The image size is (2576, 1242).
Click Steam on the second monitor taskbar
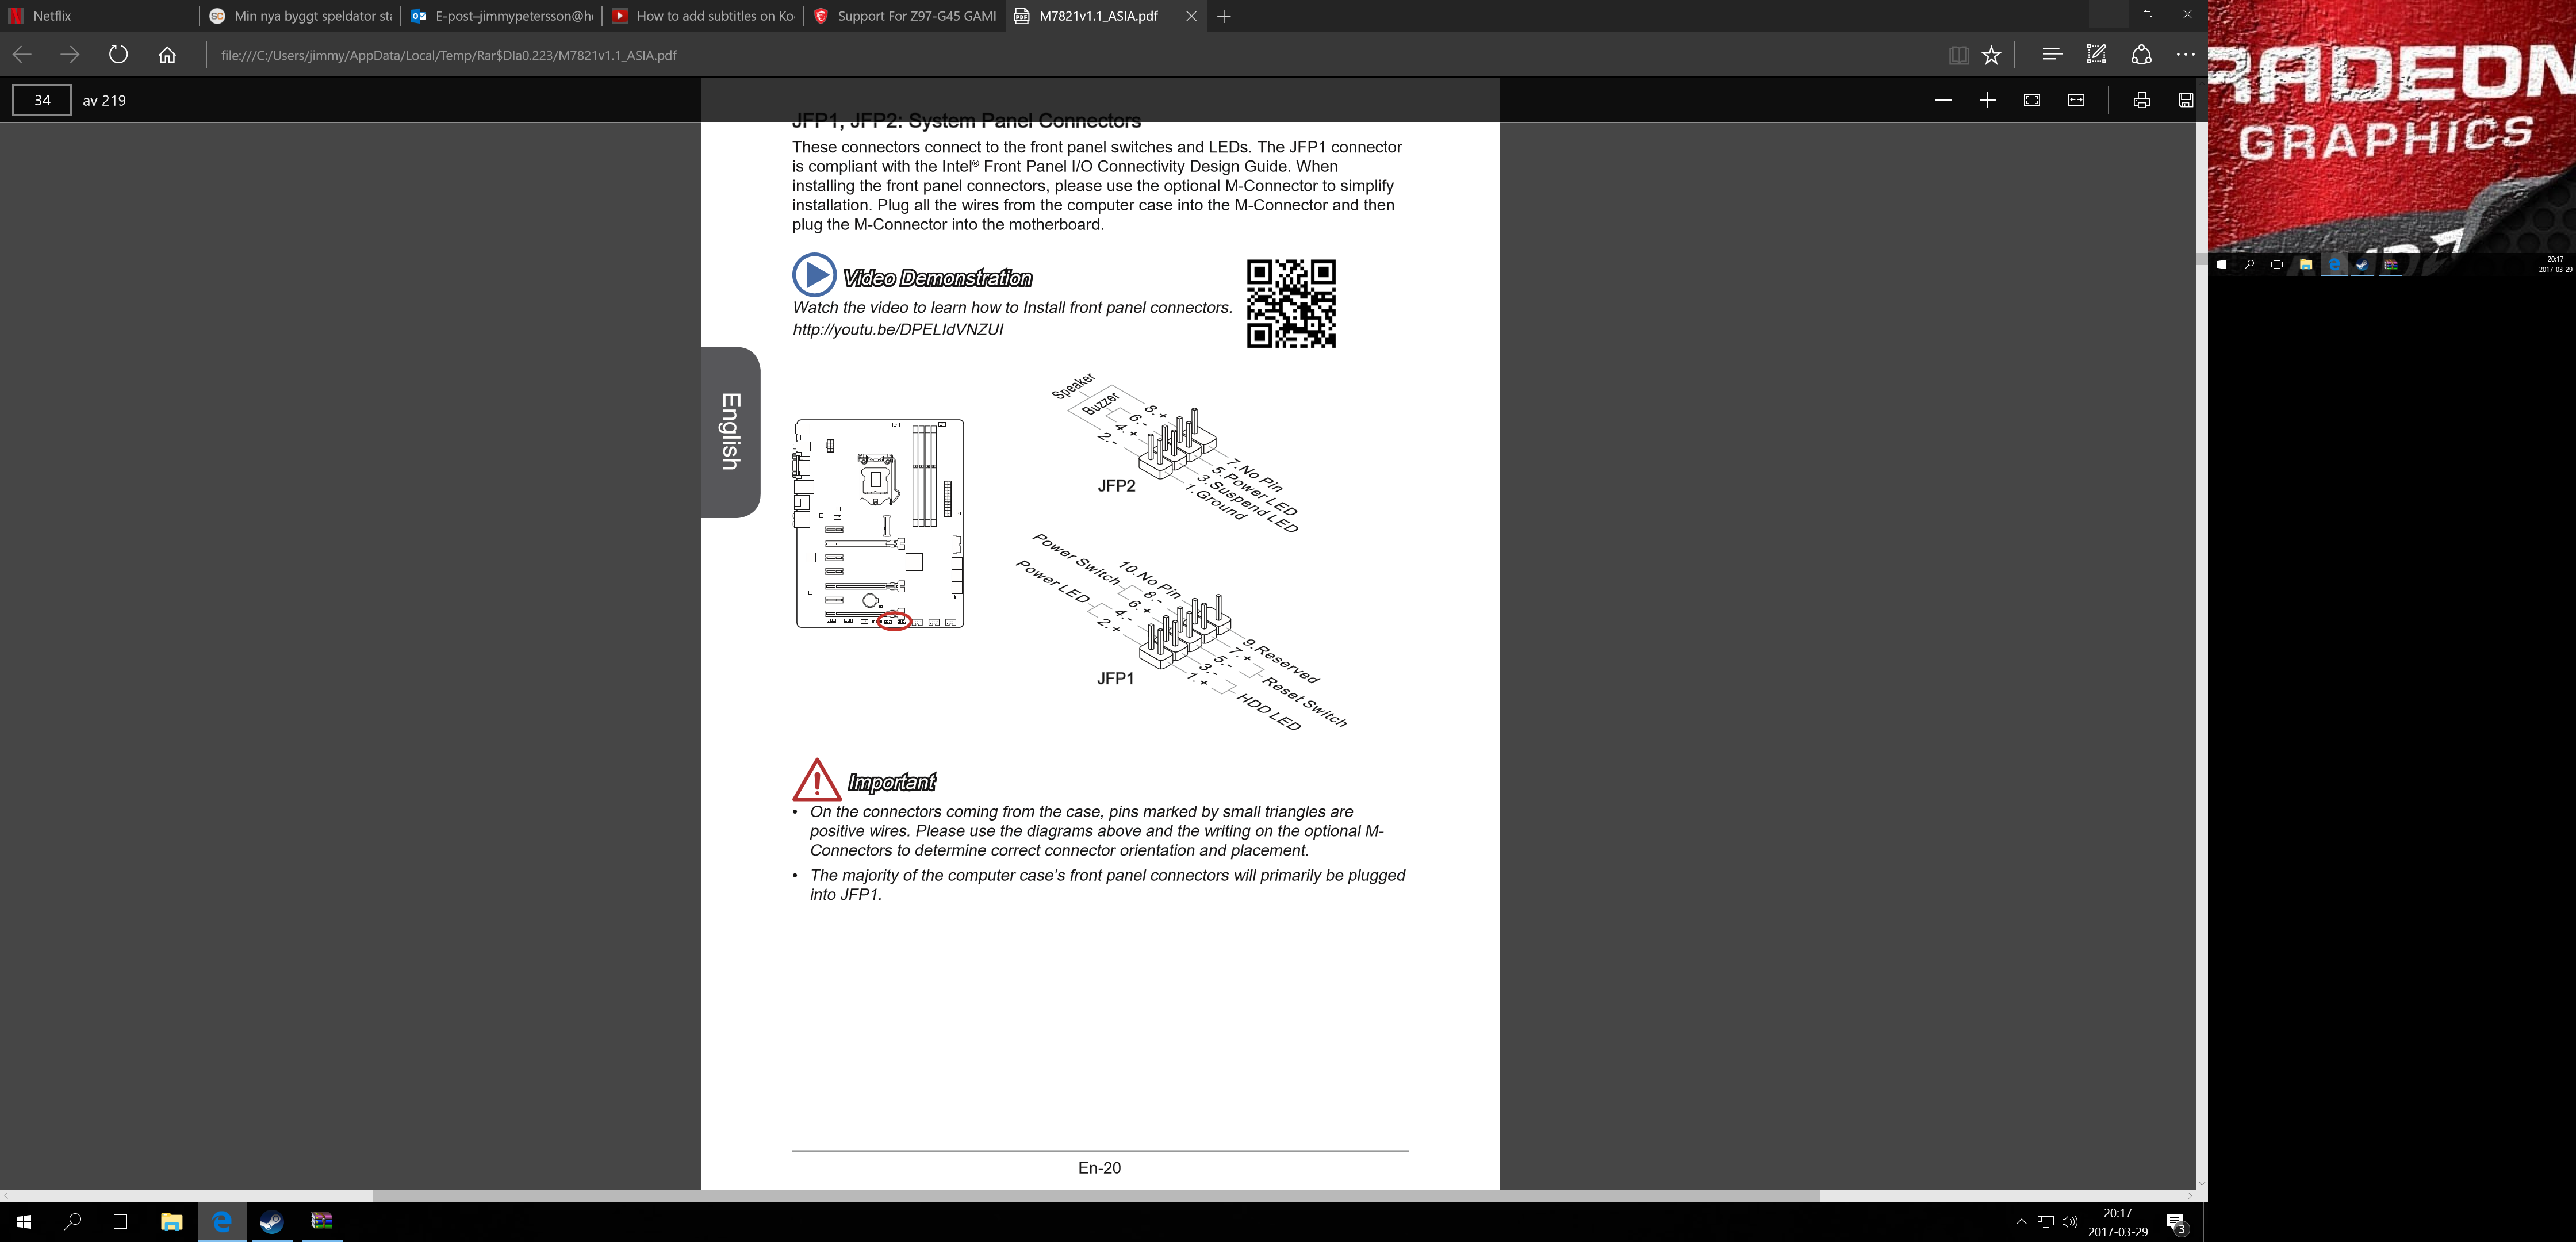click(2362, 265)
